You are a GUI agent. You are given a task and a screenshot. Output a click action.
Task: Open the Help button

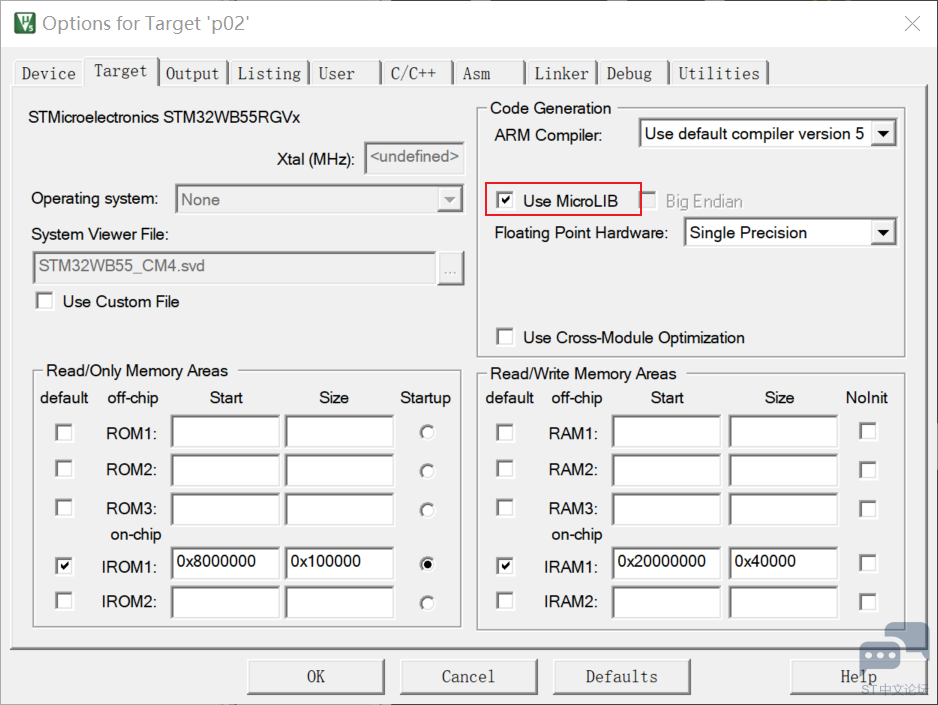click(858, 677)
